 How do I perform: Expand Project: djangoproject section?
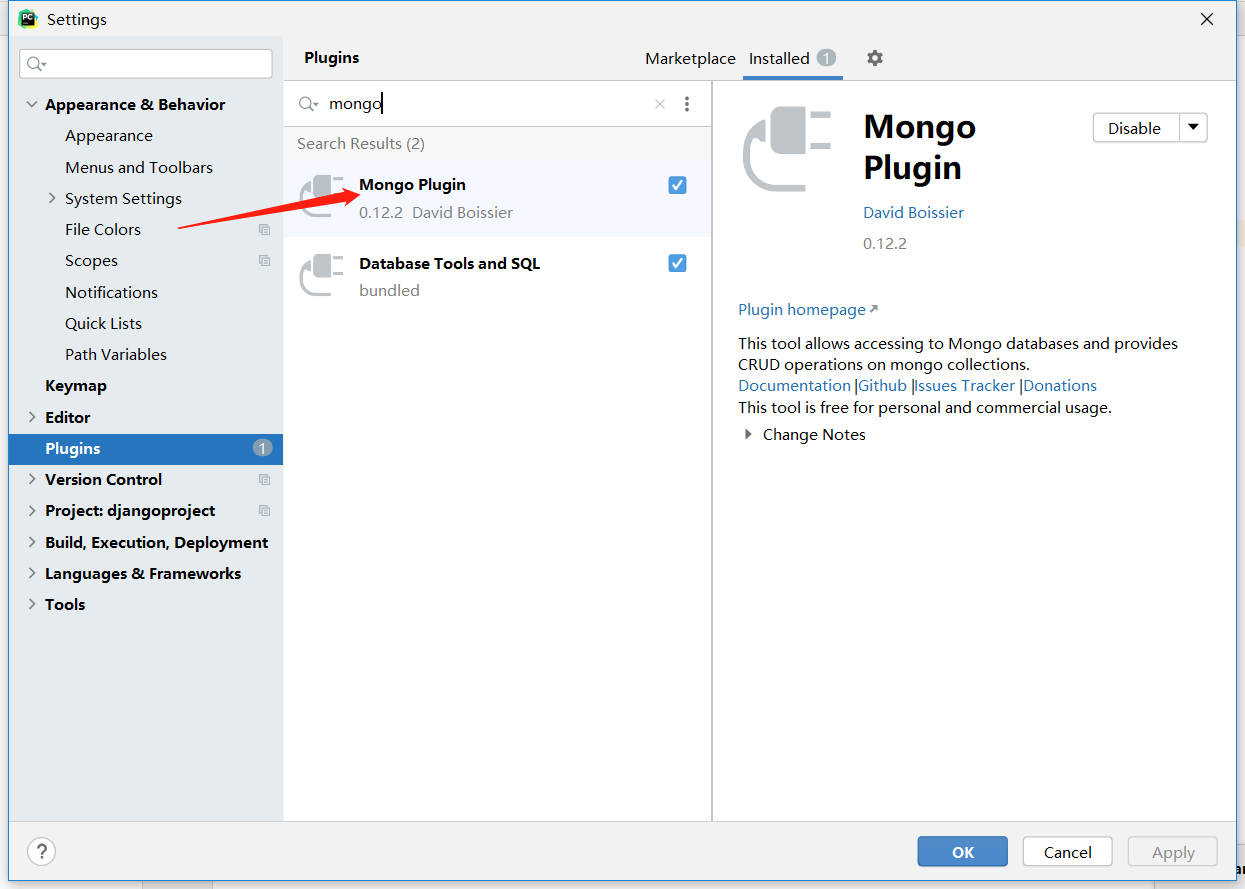[x=32, y=511]
